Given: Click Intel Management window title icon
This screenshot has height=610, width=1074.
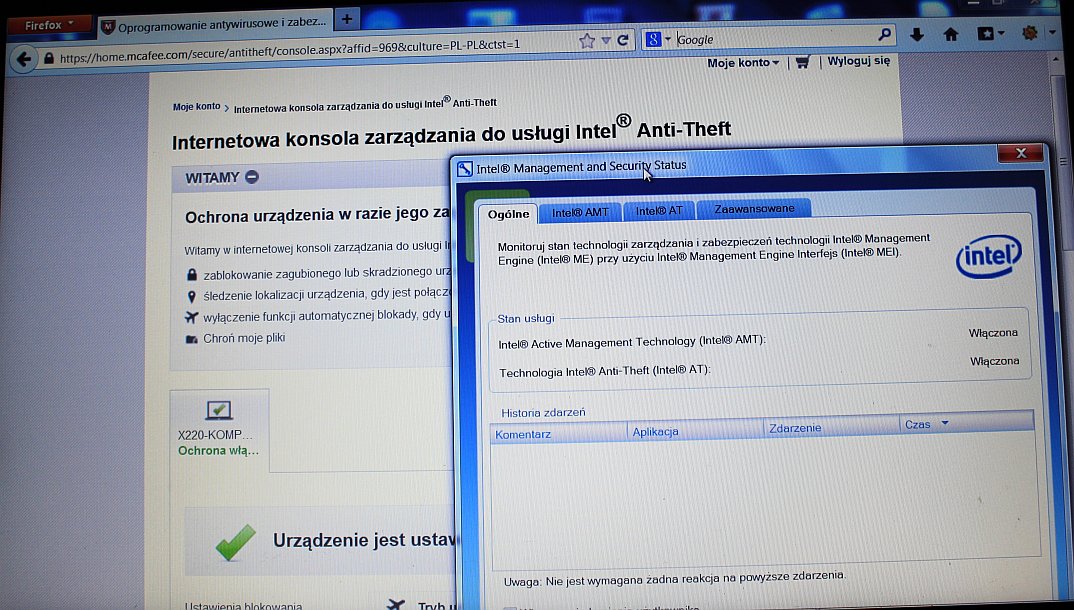Looking at the screenshot, I should tap(464, 168).
